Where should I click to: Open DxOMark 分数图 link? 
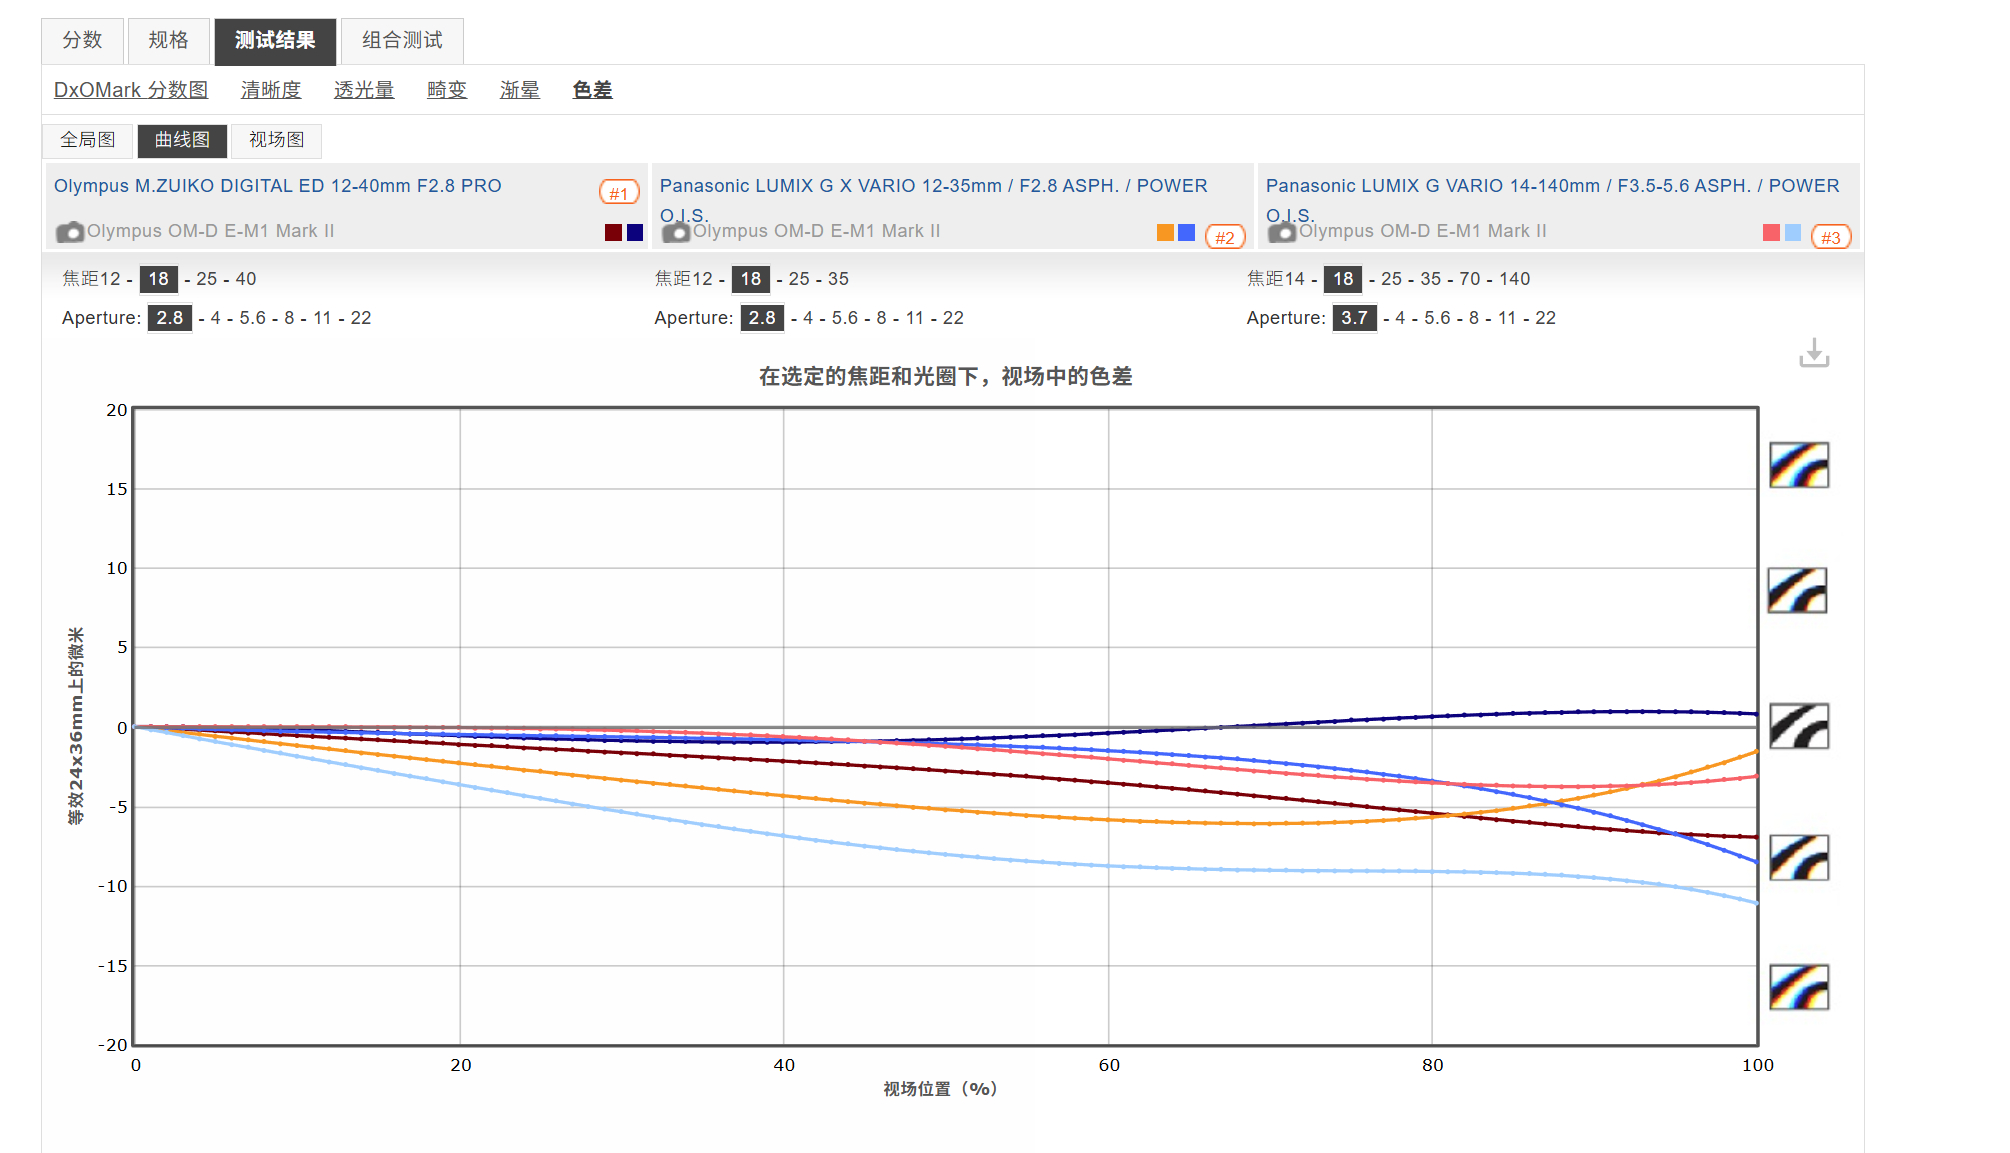pos(131,90)
